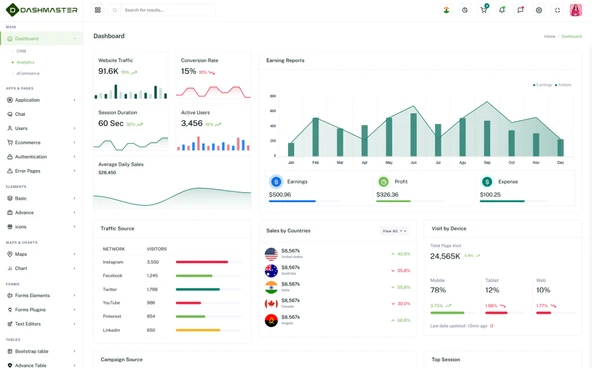592x368 pixels.
Task: Click the Website Traffic card title
Action: click(x=116, y=60)
